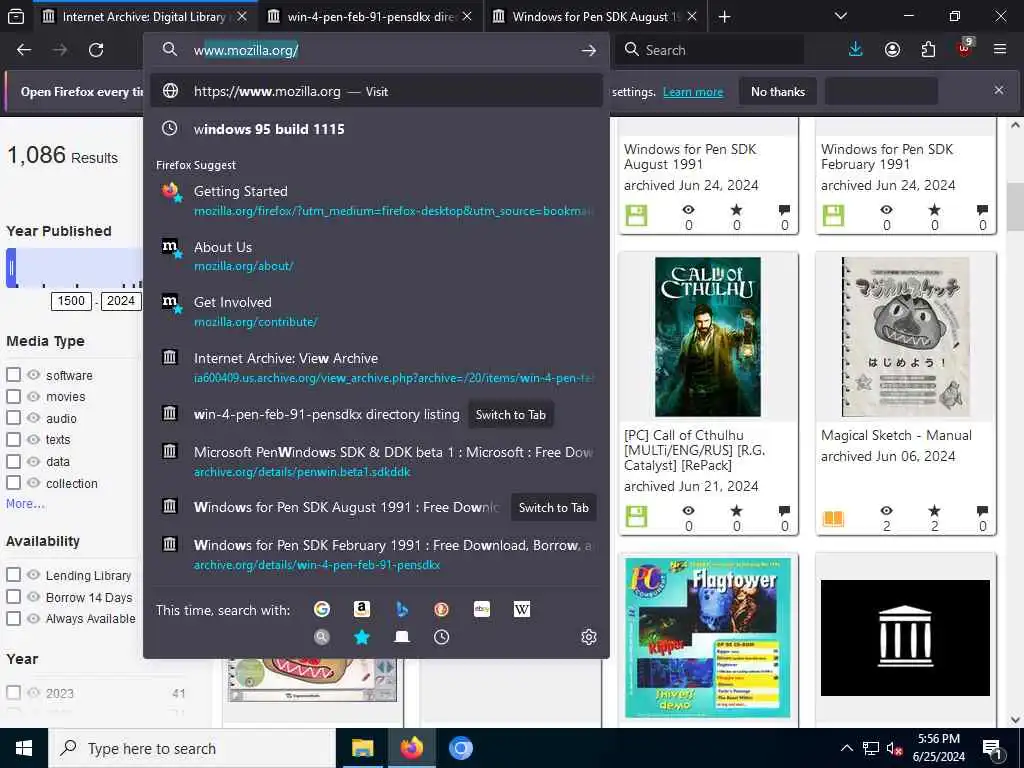Dismiss the notification bar with X
The height and width of the screenshot is (768, 1024).
(999, 90)
